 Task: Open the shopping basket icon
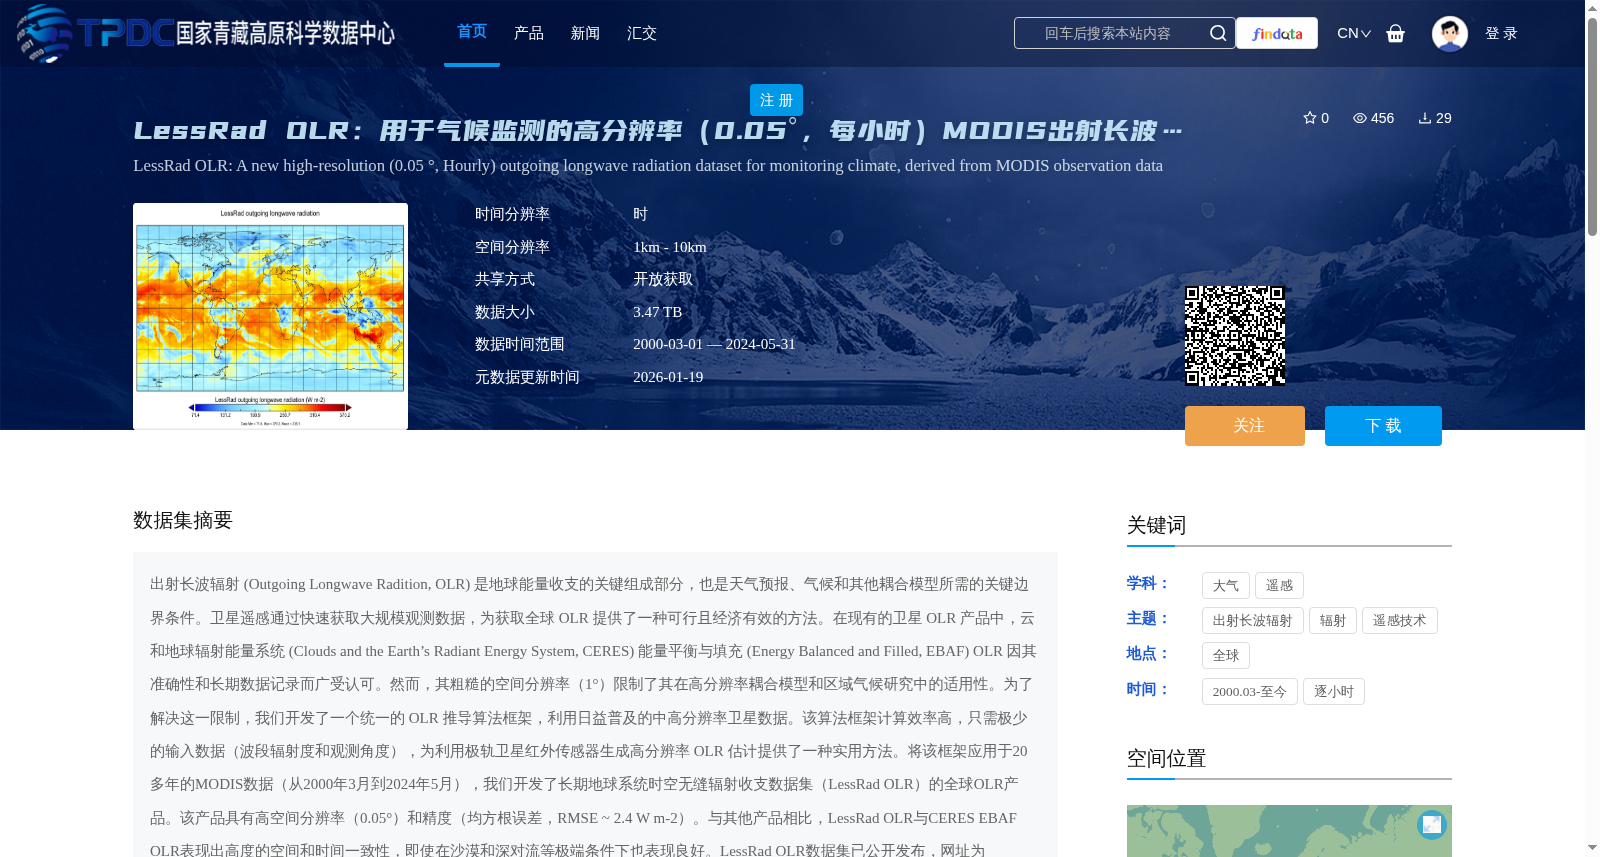coord(1395,33)
